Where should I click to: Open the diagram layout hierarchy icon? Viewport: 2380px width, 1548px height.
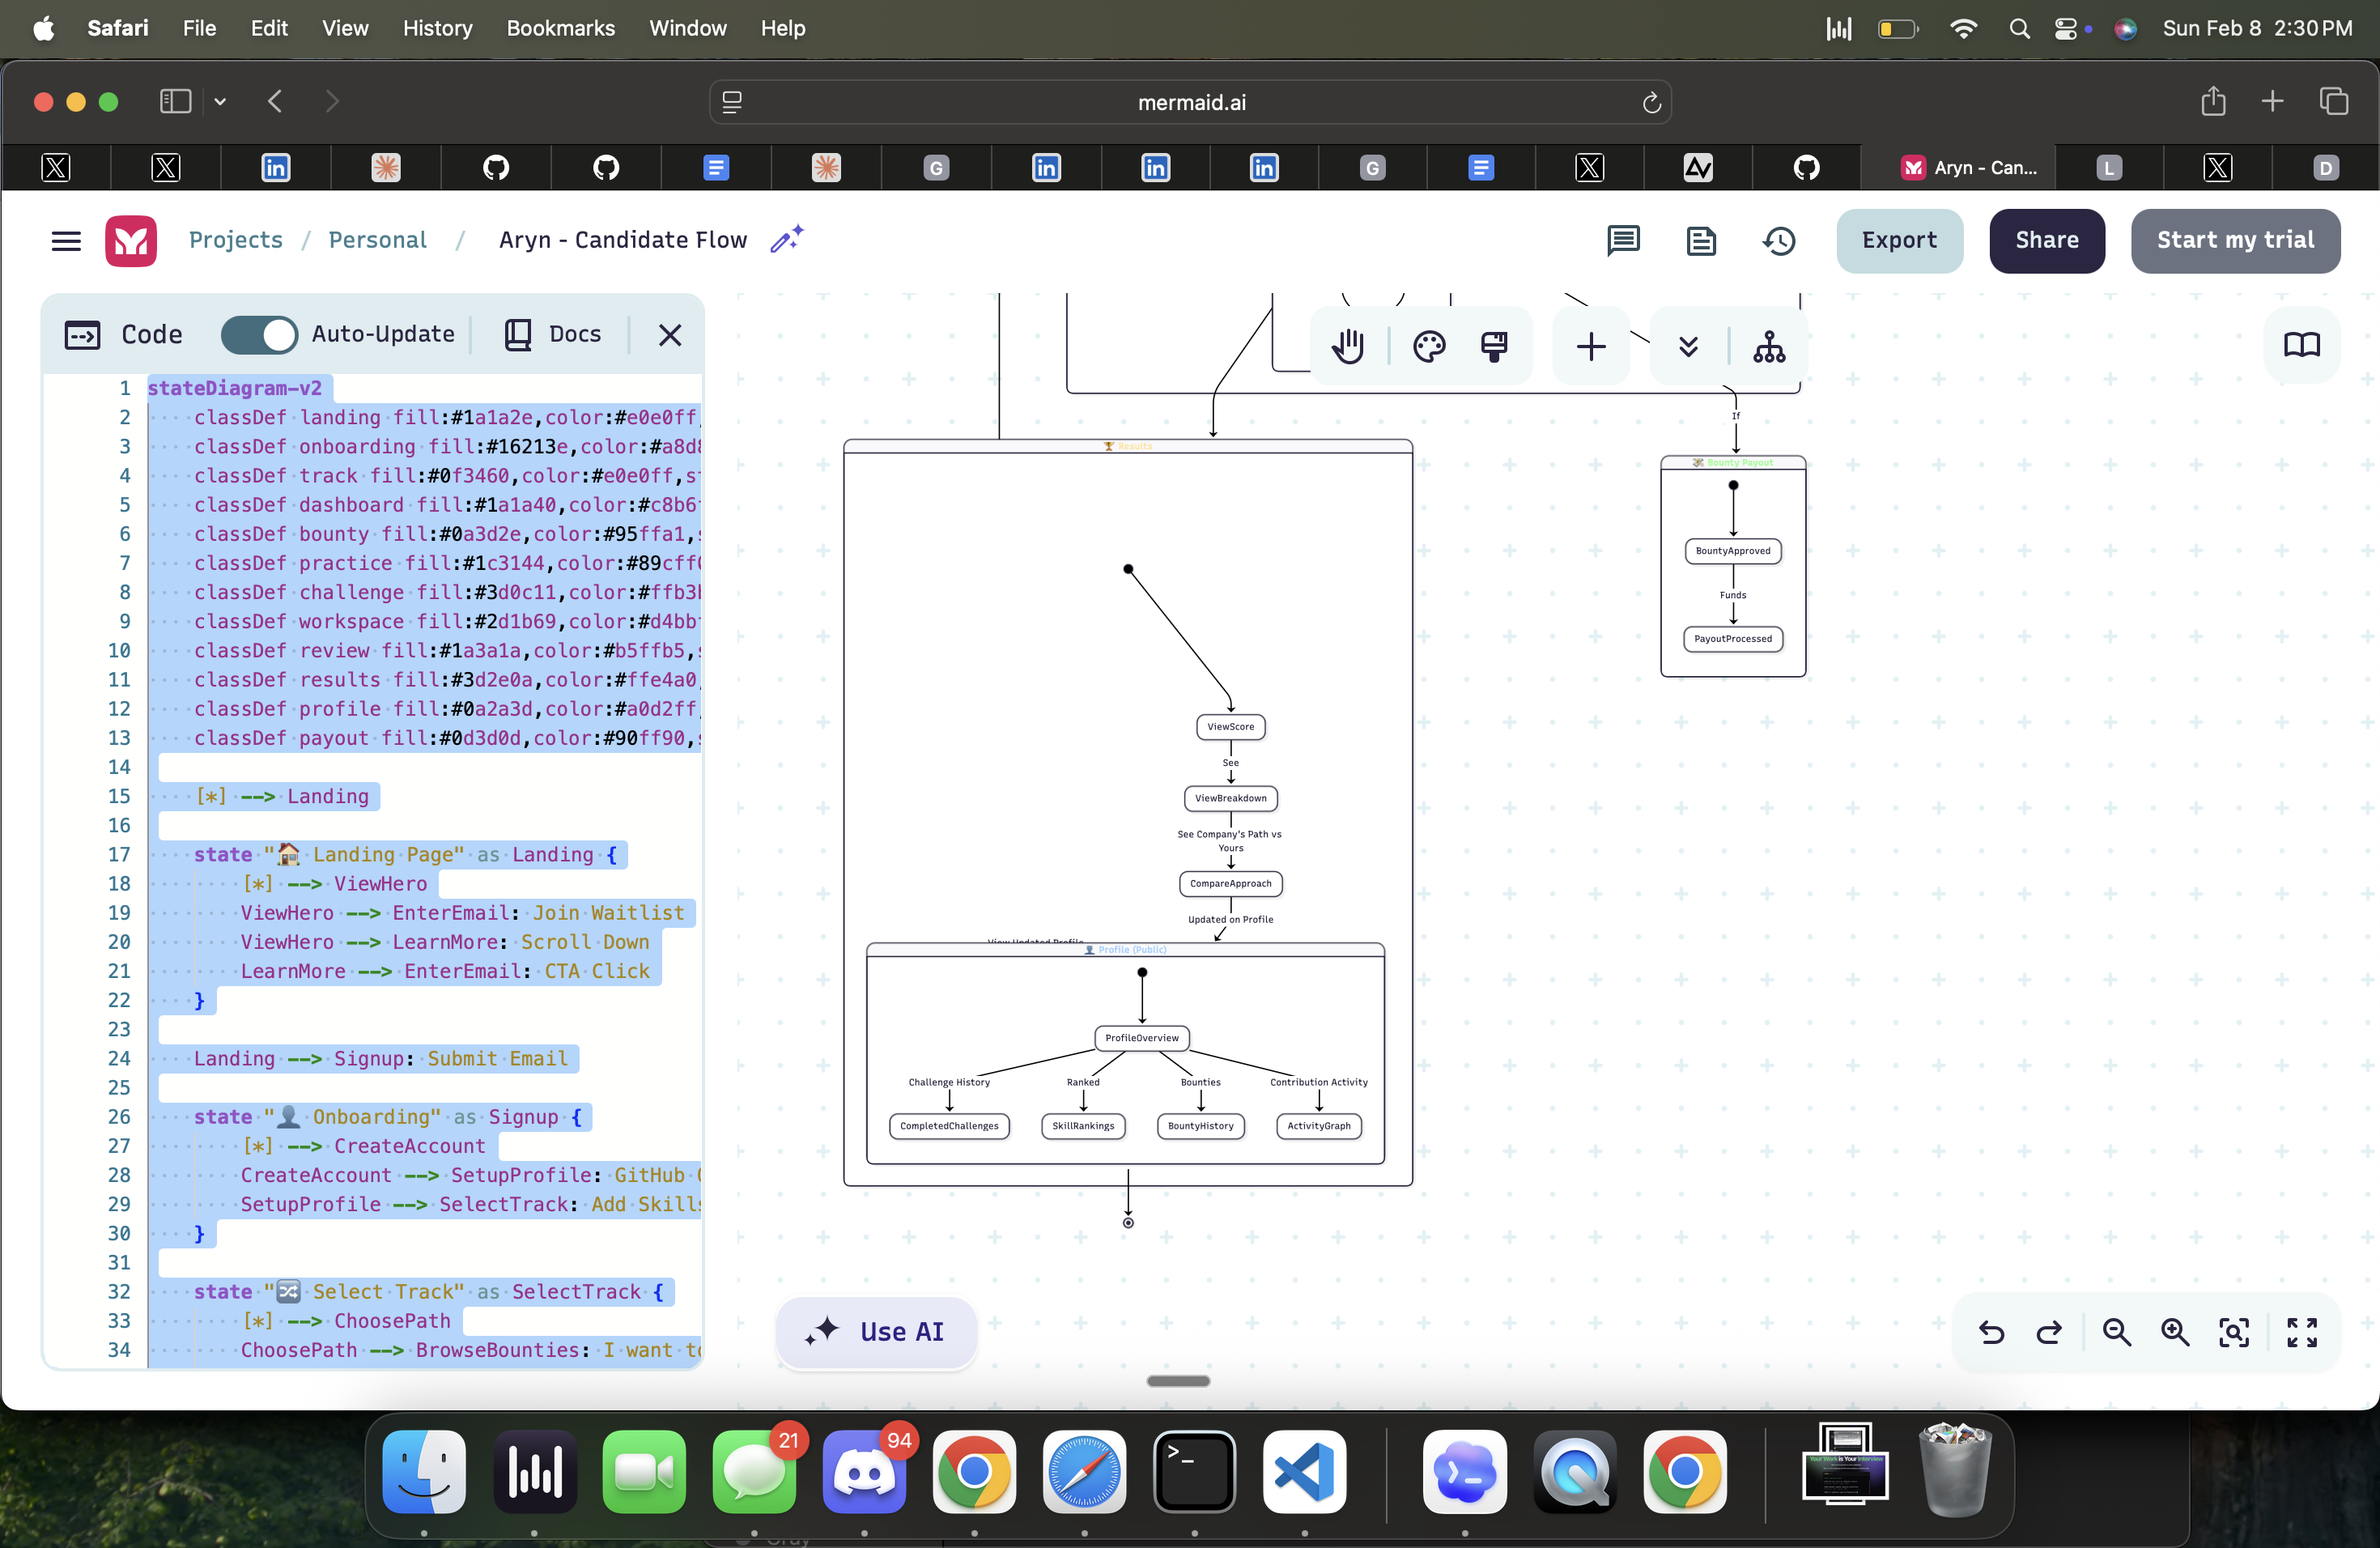[1769, 347]
